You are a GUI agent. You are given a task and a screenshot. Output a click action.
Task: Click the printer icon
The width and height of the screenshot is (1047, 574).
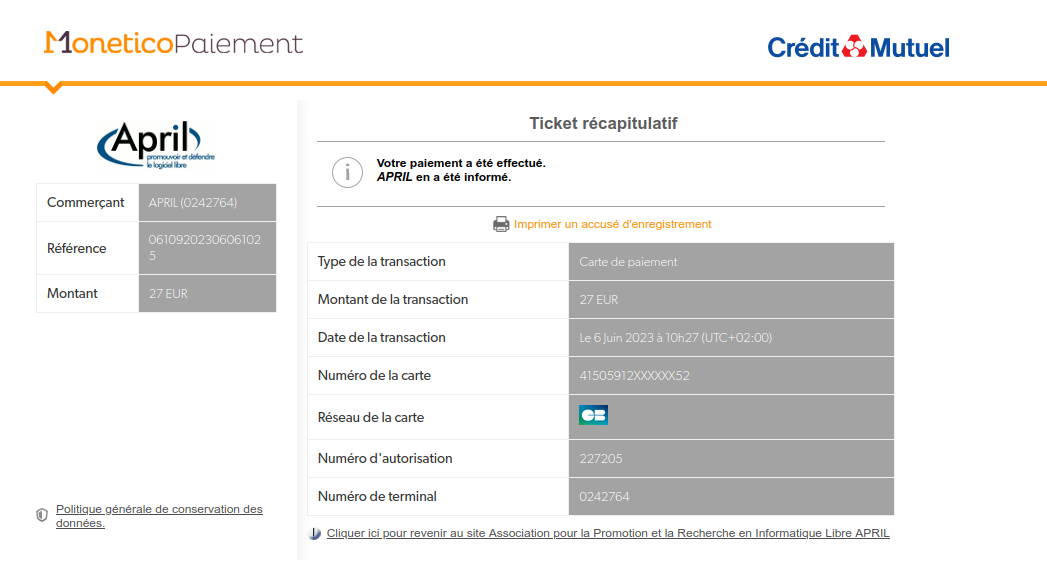click(502, 224)
